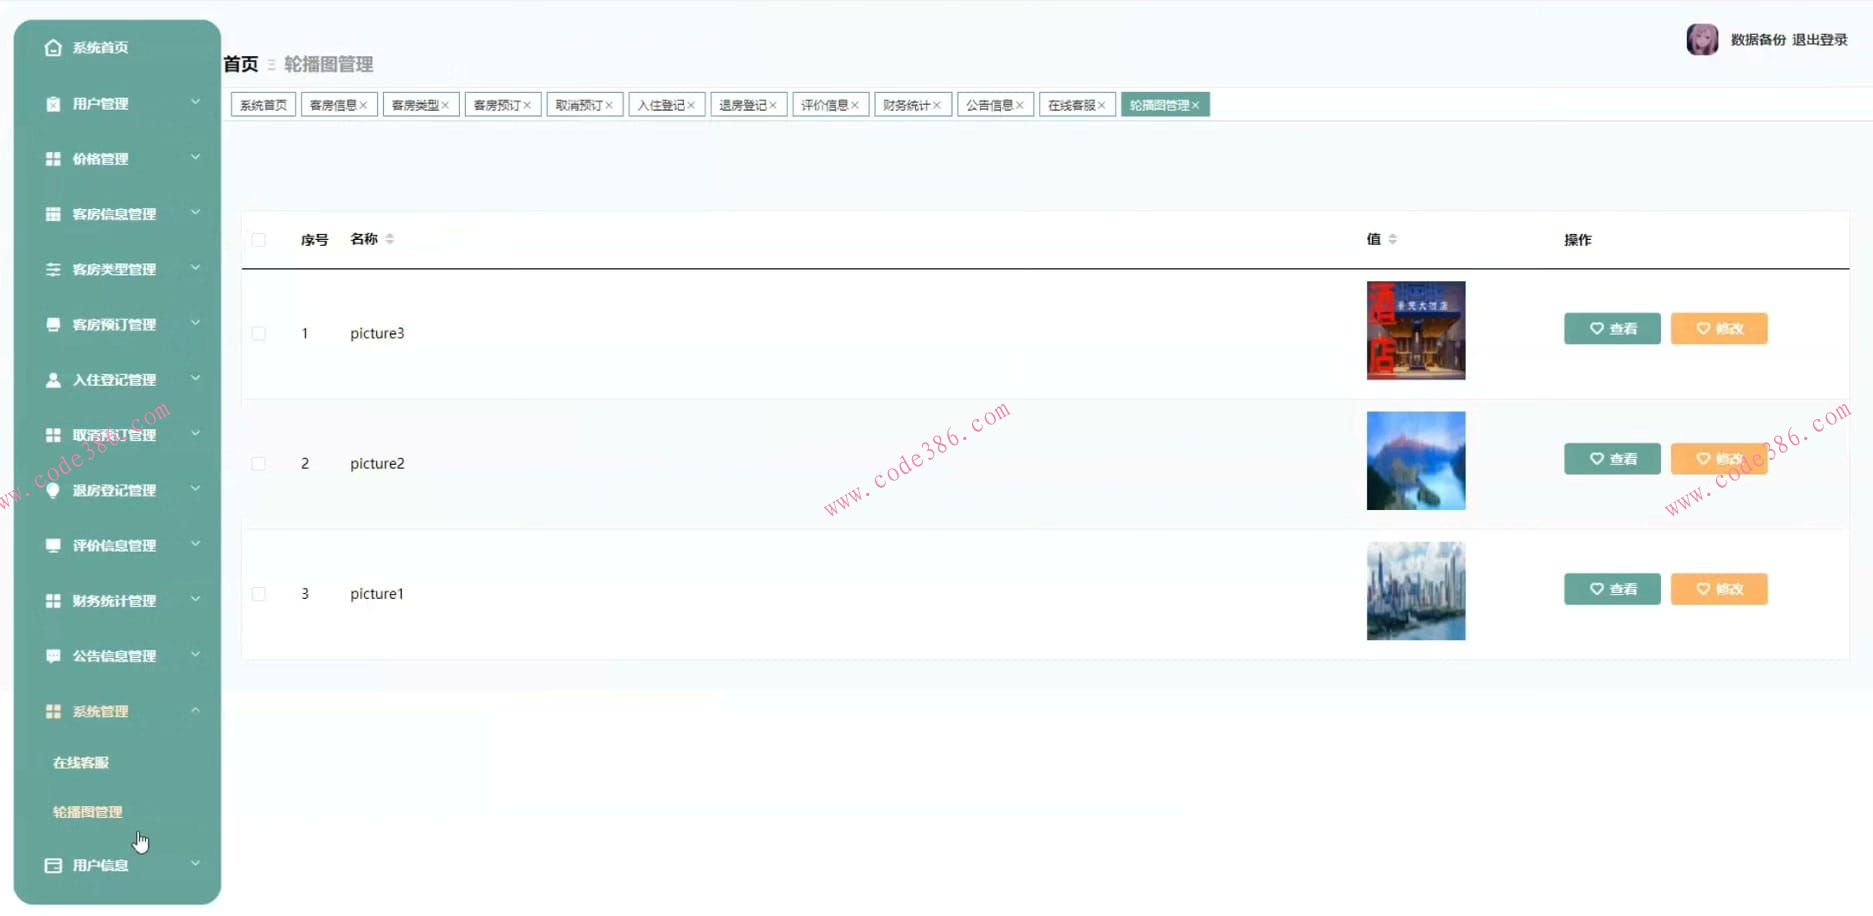Close the 取消预订 tab with its ×
This screenshot has height=916, width=1873.
coord(609,105)
